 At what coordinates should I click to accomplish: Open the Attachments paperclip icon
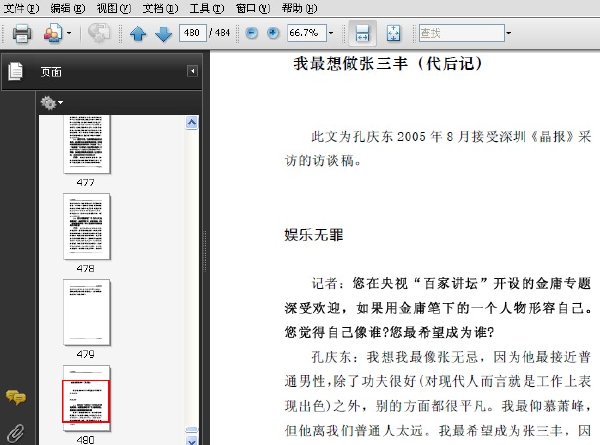pos(15,434)
